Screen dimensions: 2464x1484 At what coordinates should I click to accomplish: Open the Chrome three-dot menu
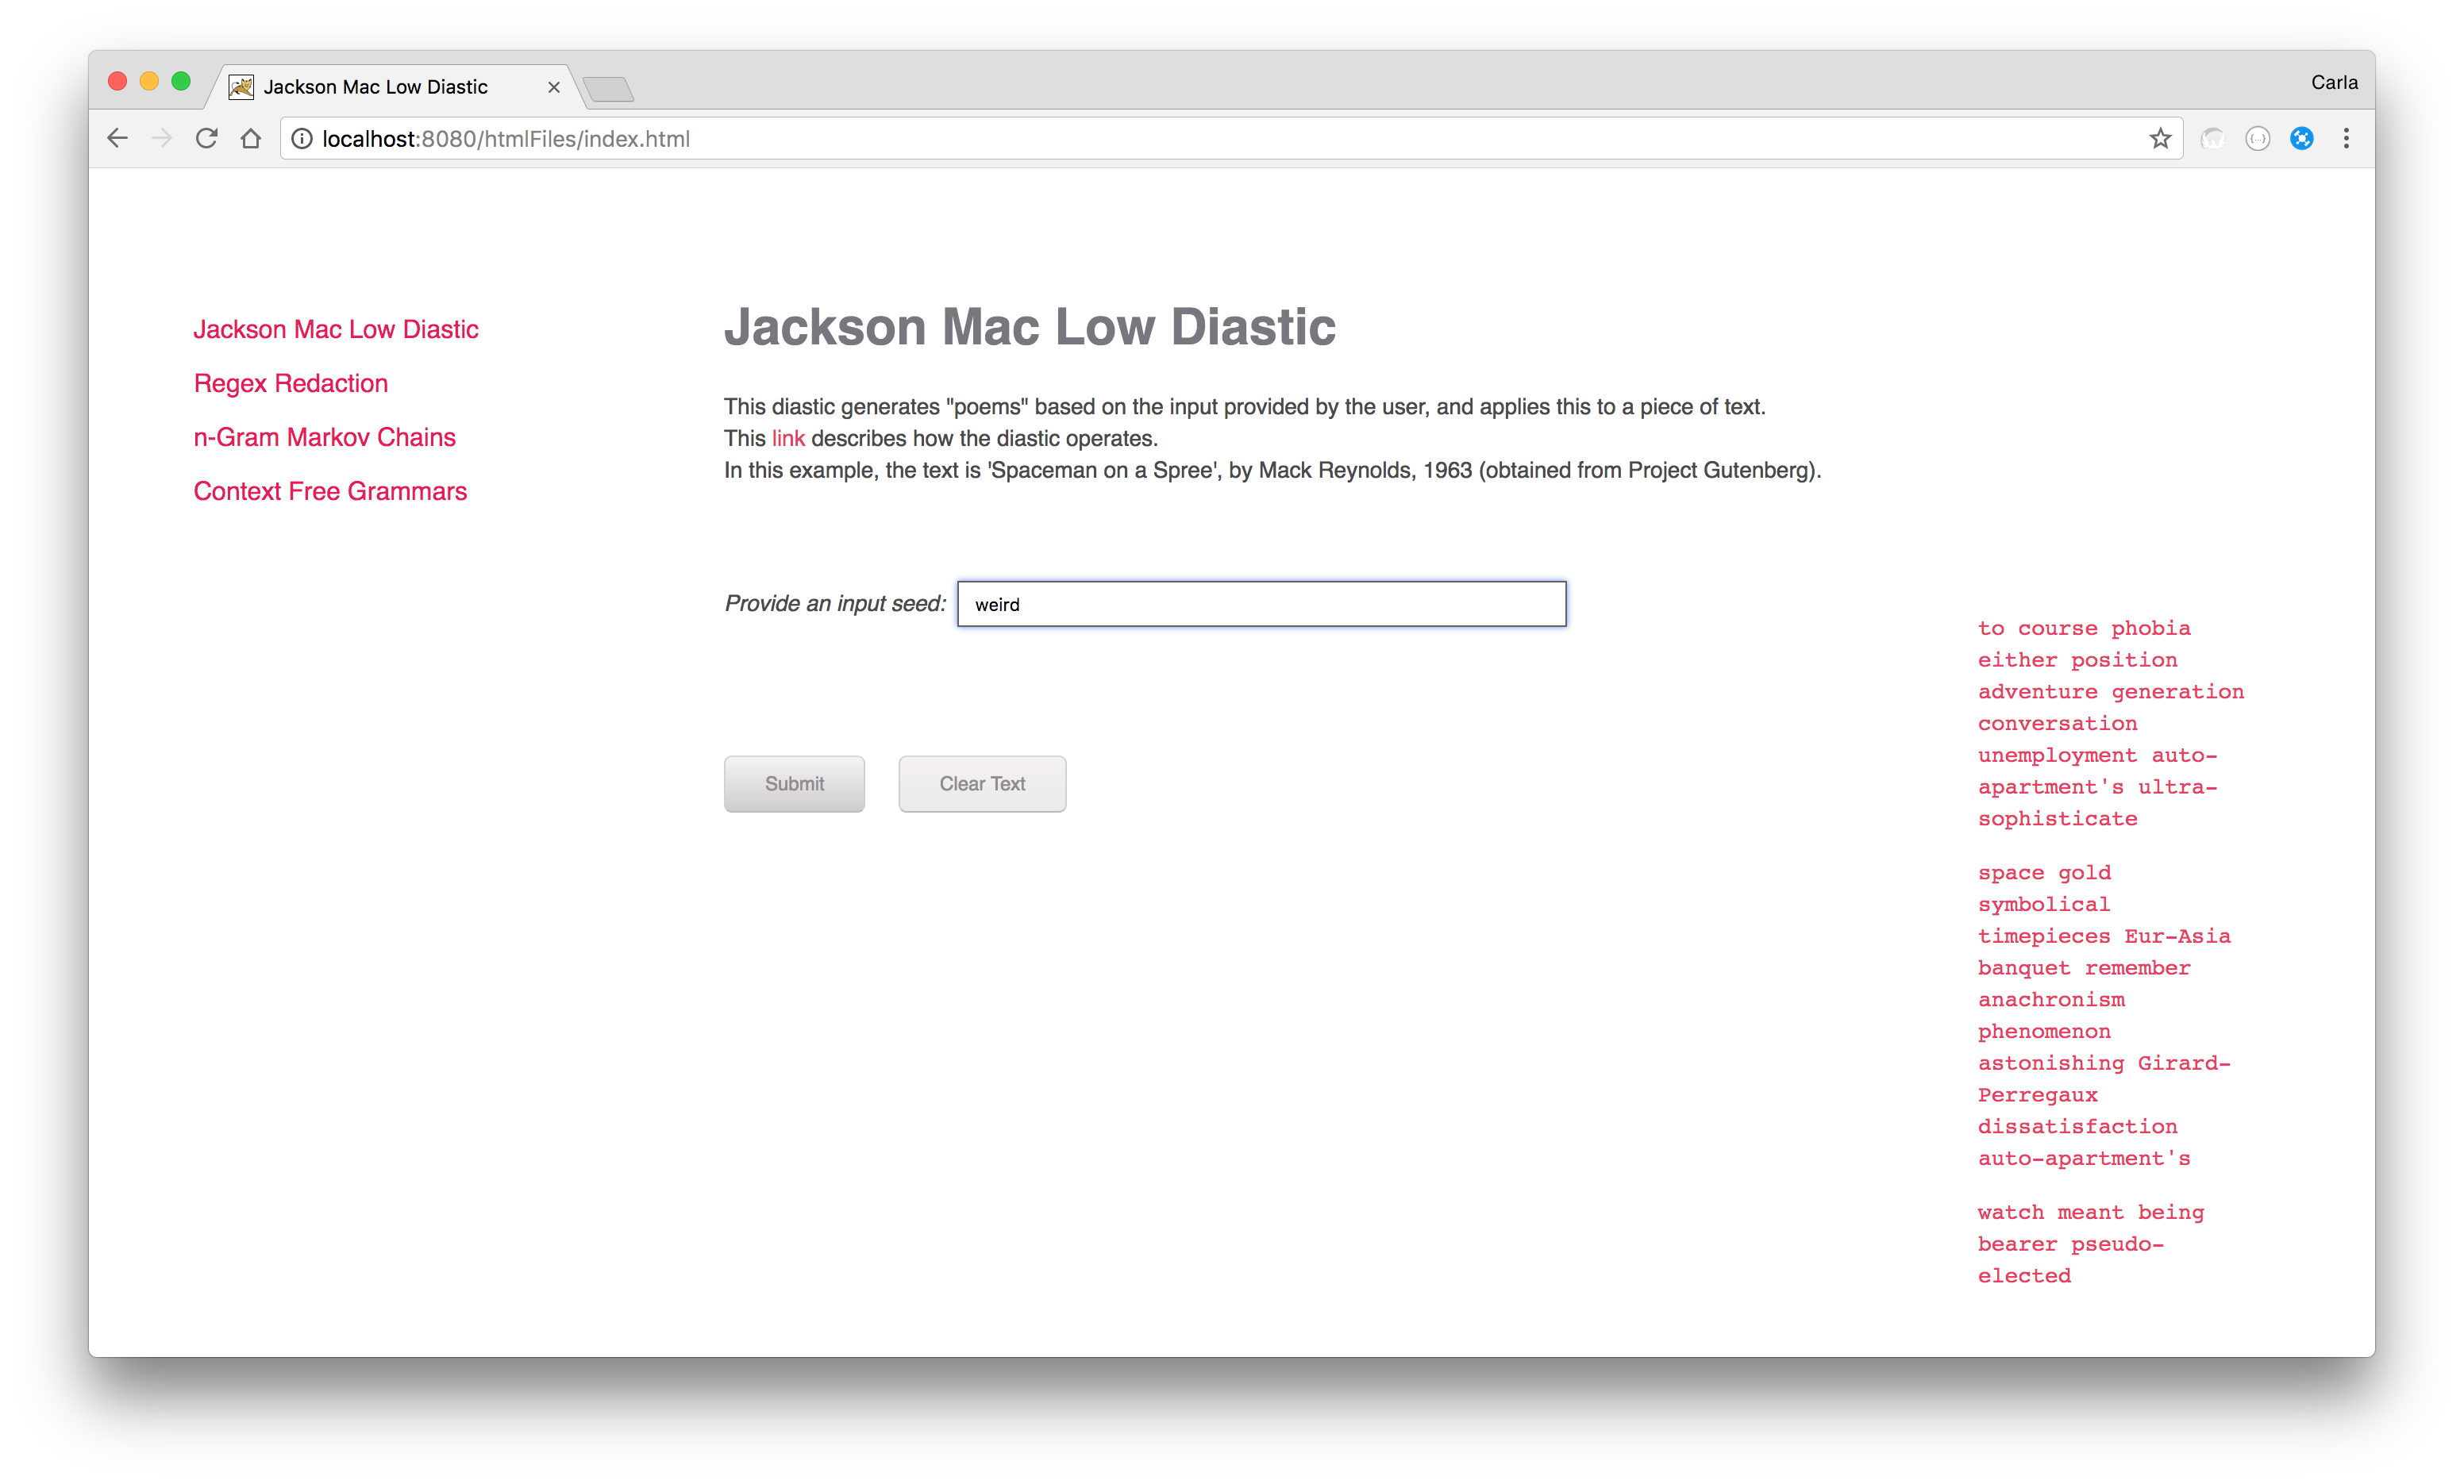(x=2346, y=139)
